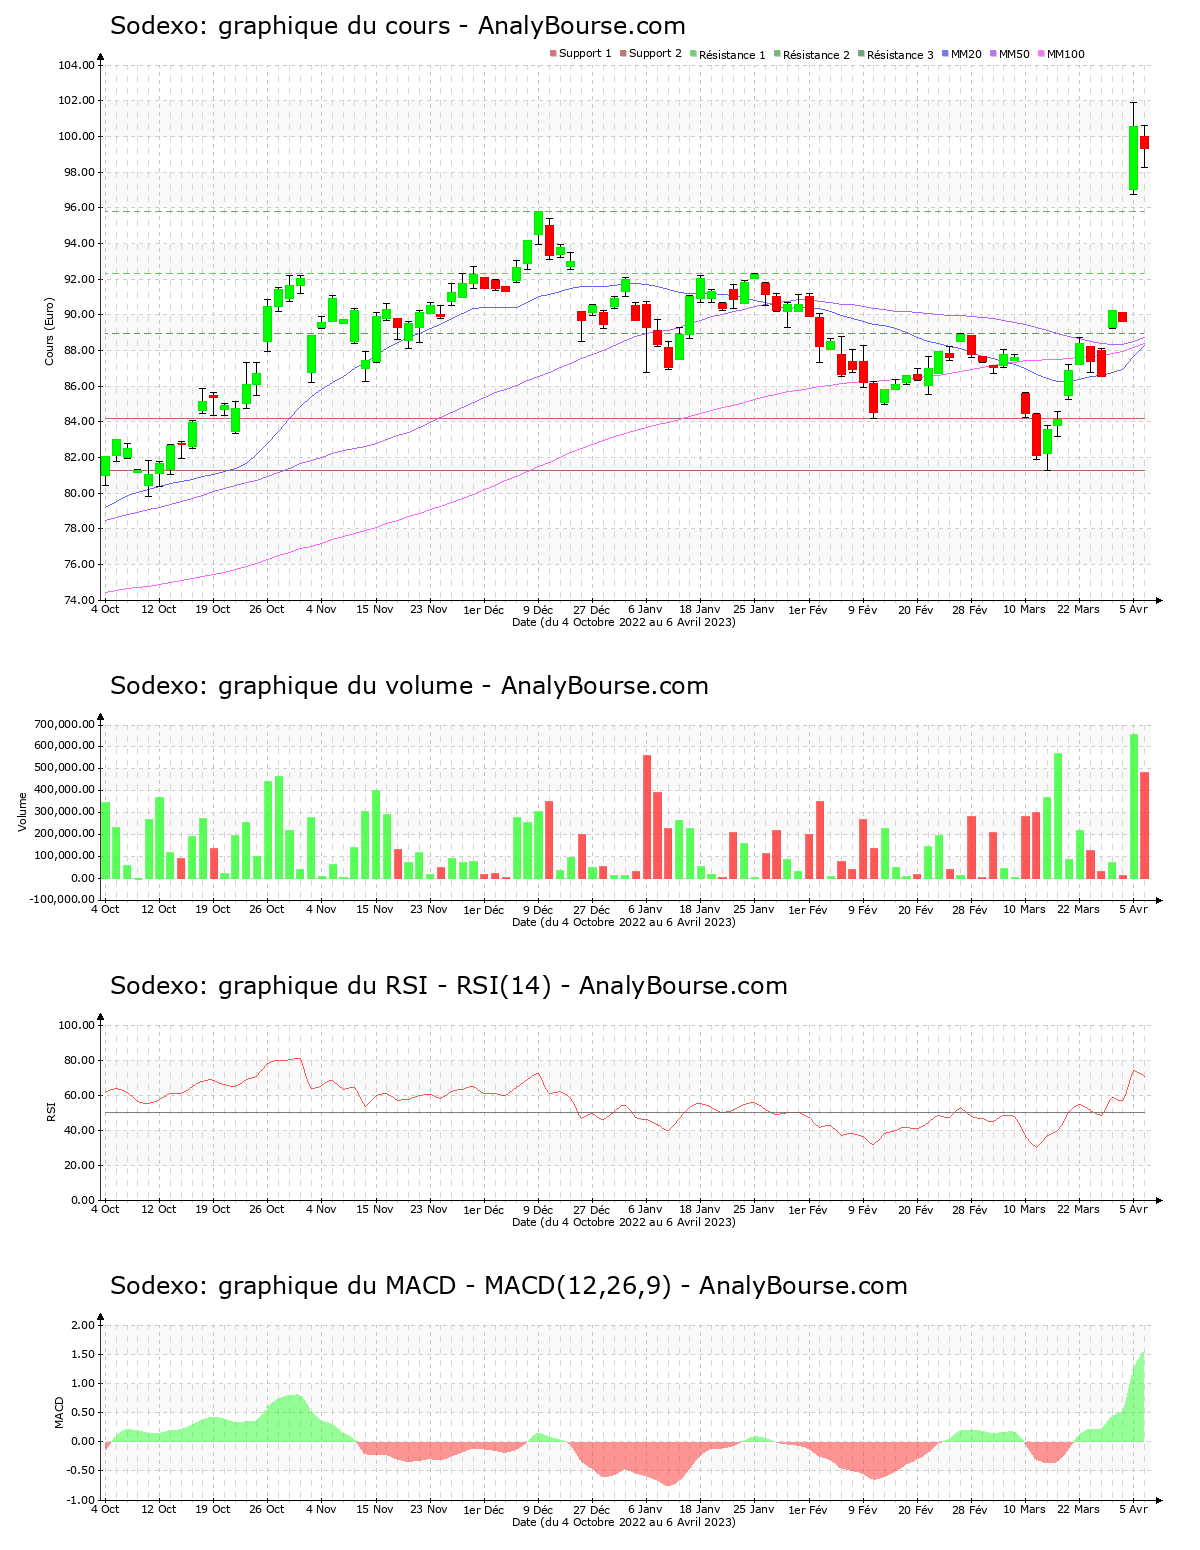Click the tallest red volume bar near 6 Janv
The height and width of the screenshot is (1550, 1200).
point(646,817)
